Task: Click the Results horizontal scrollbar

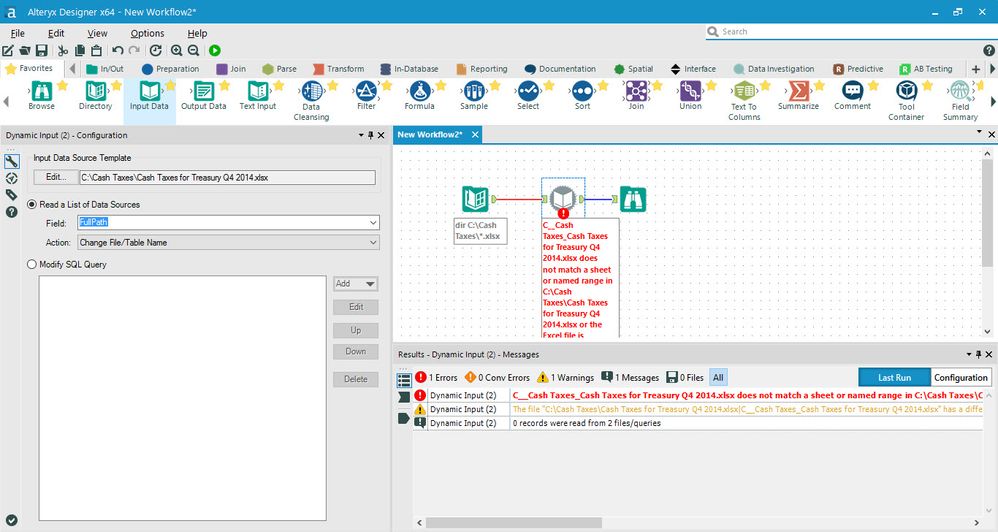Action: pyautogui.click(x=514, y=522)
